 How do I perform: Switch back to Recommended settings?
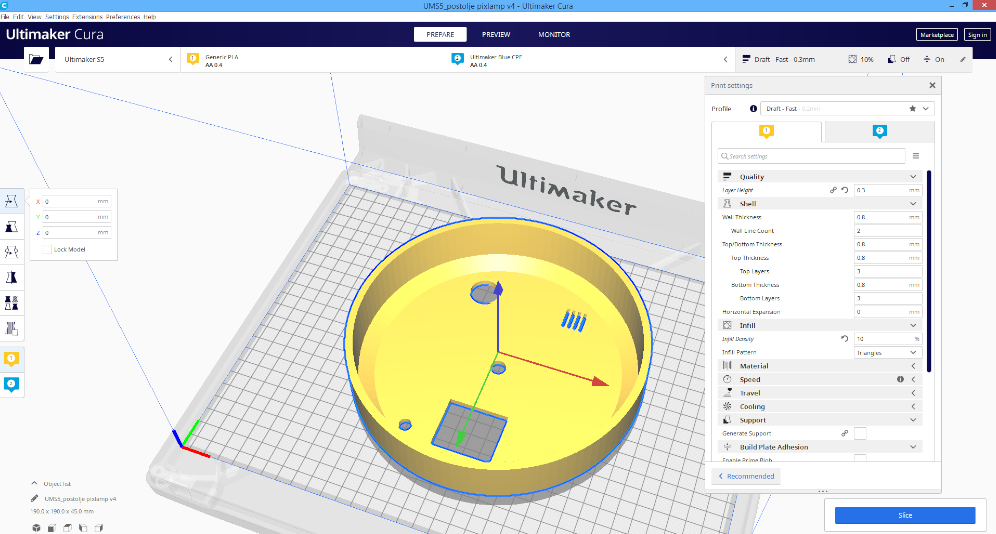coord(746,476)
